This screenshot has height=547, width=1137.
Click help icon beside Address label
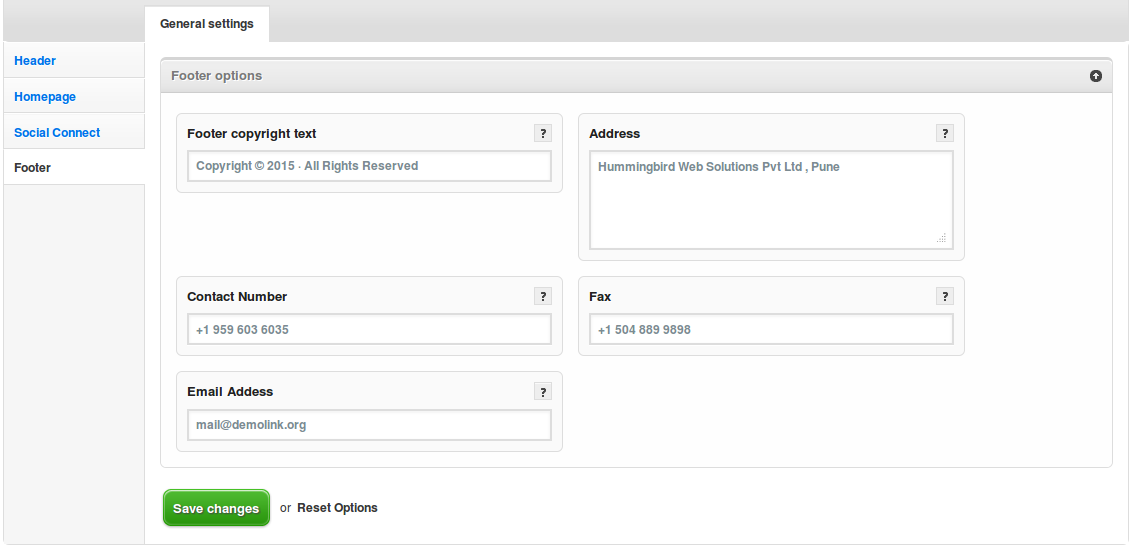click(945, 133)
